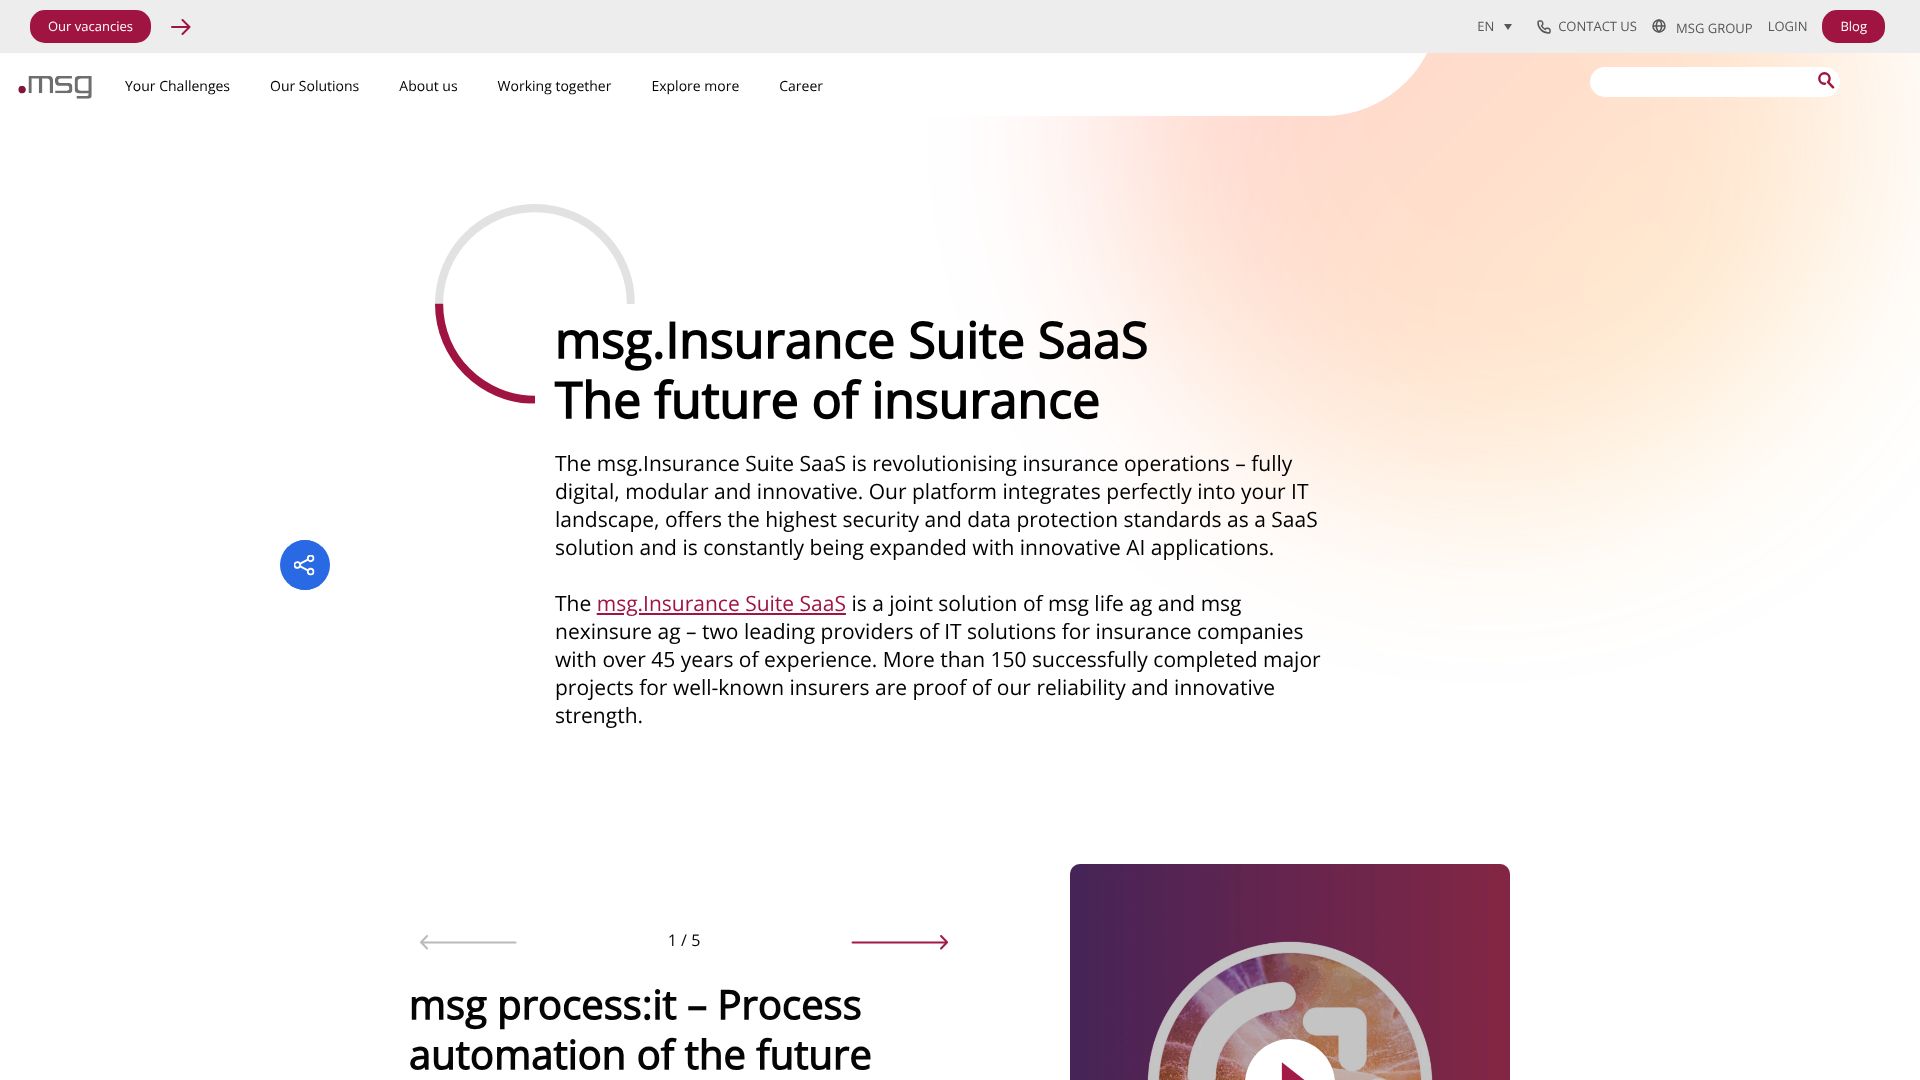Click the msg logo in the navbar
The width and height of the screenshot is (1920, 1080).
[x=56, y=86]
